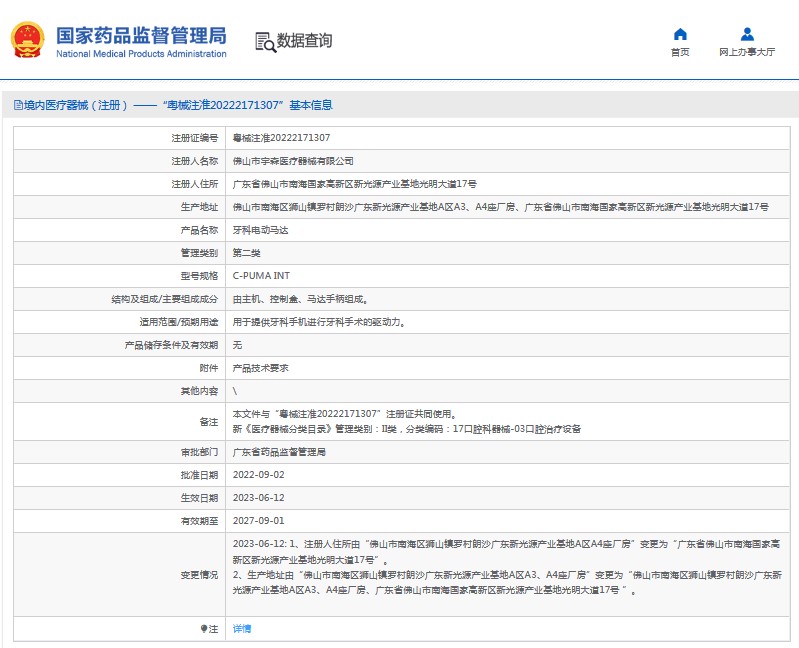
Task: Select the 审批部门 label cell
Action: point(120,452)
